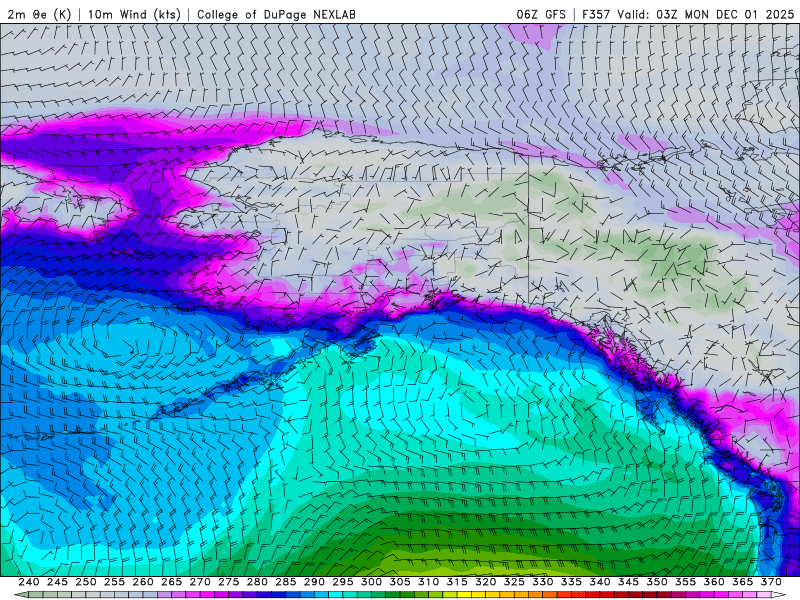
Task: Click the 360 value on the color scale
Action: coord(714,582)
